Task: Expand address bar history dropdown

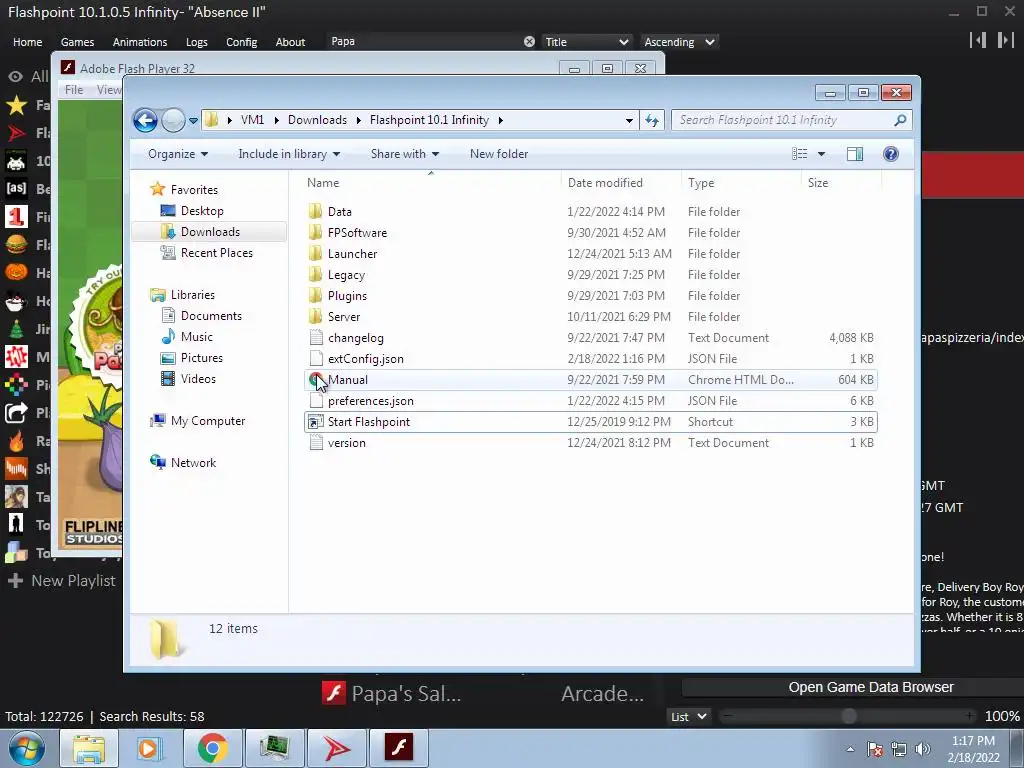Action: [x=629, y=120]
